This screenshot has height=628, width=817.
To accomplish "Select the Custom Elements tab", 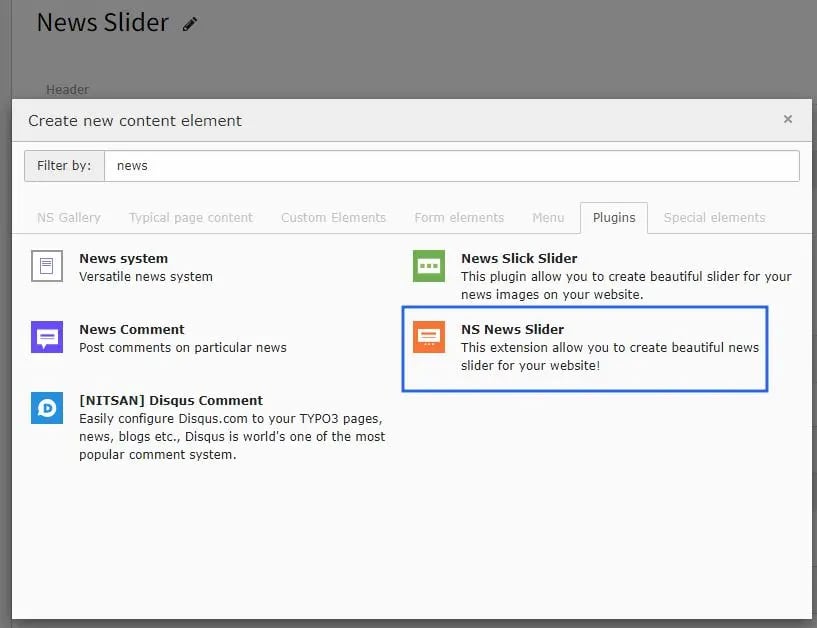I will 333,217.
